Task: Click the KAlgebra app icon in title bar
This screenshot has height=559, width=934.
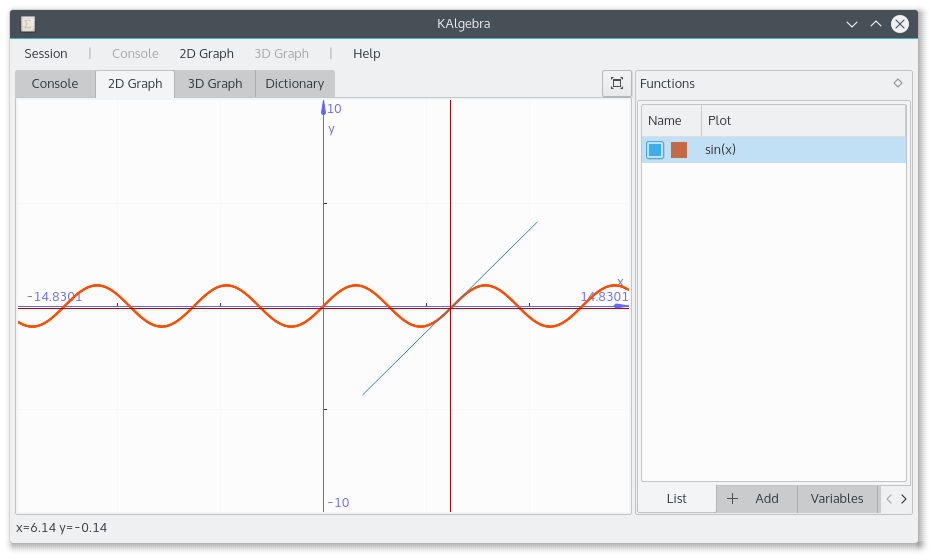Action: click(x=28, y=24)
